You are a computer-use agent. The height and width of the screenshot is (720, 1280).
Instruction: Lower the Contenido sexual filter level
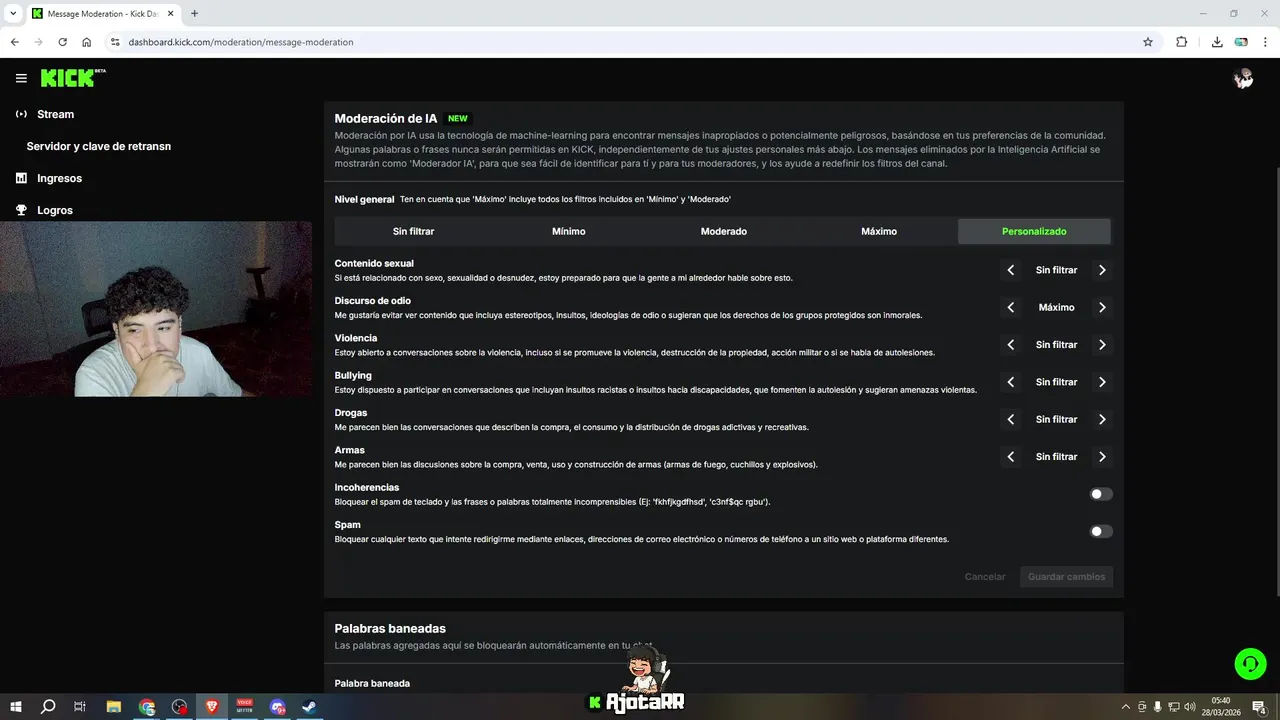[x=1011, y=270]
